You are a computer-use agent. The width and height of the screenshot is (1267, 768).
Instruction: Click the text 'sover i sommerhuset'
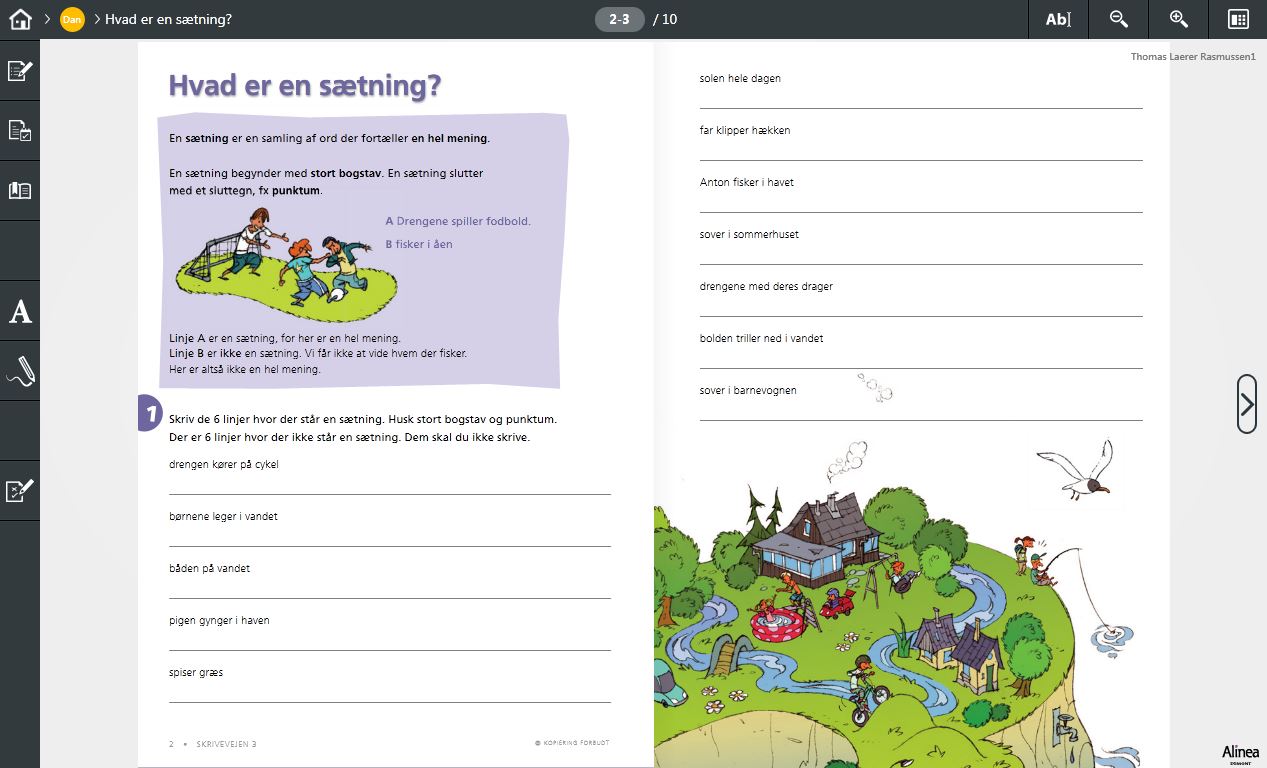[749, 234]
